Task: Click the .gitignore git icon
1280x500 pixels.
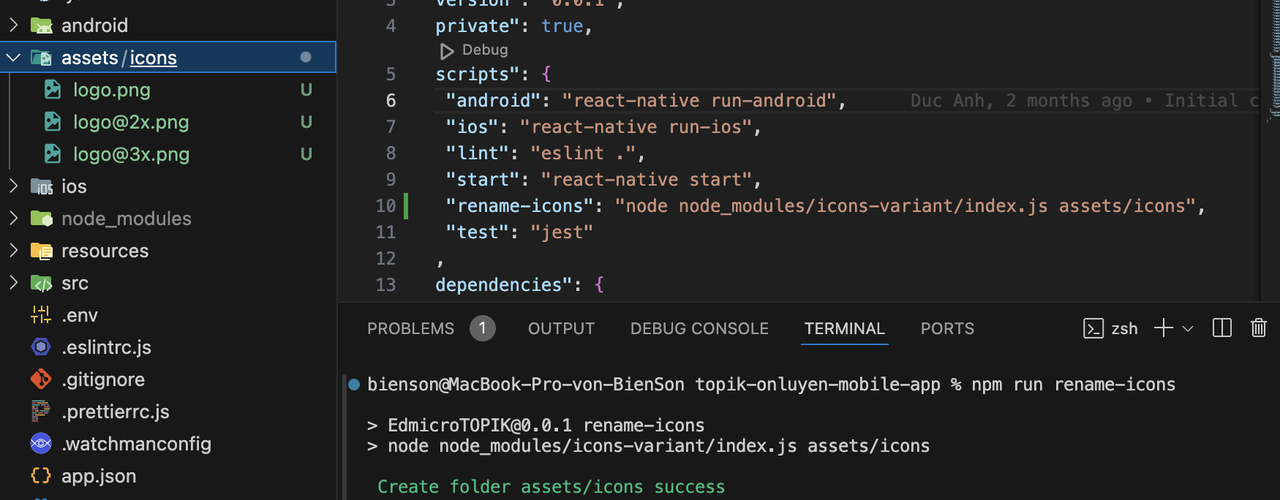Action: tap(41, 379)
